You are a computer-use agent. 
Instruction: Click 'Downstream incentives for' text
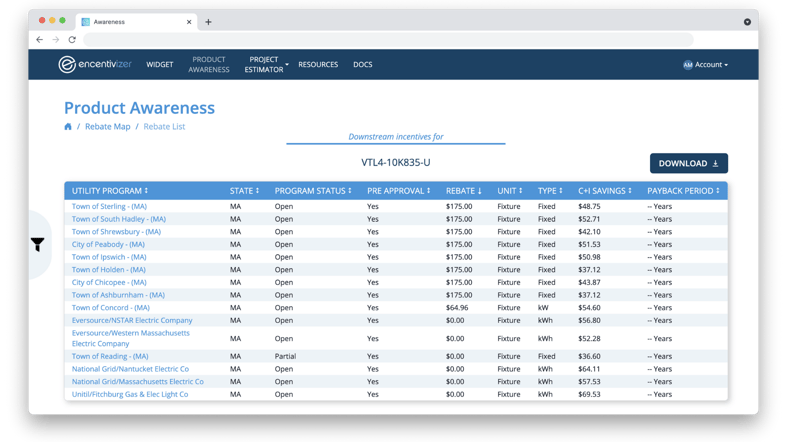click(x=396, y=136)
